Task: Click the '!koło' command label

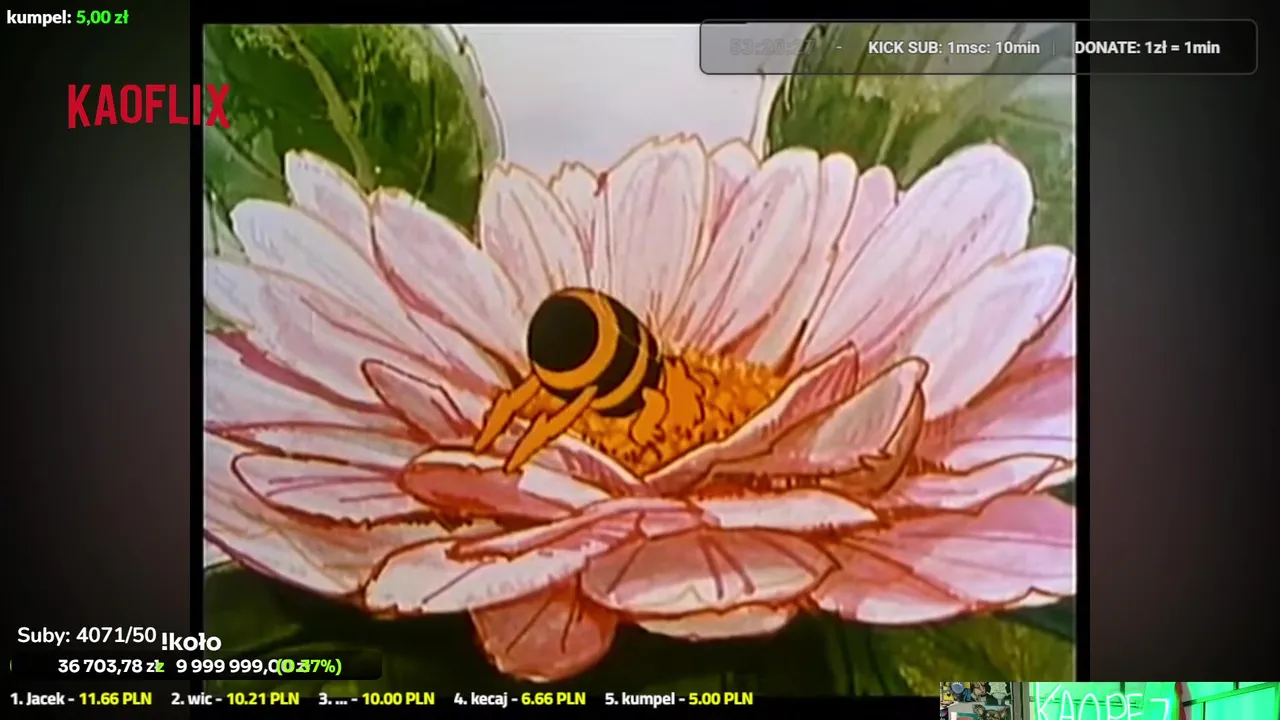Action: coord(190,642)
